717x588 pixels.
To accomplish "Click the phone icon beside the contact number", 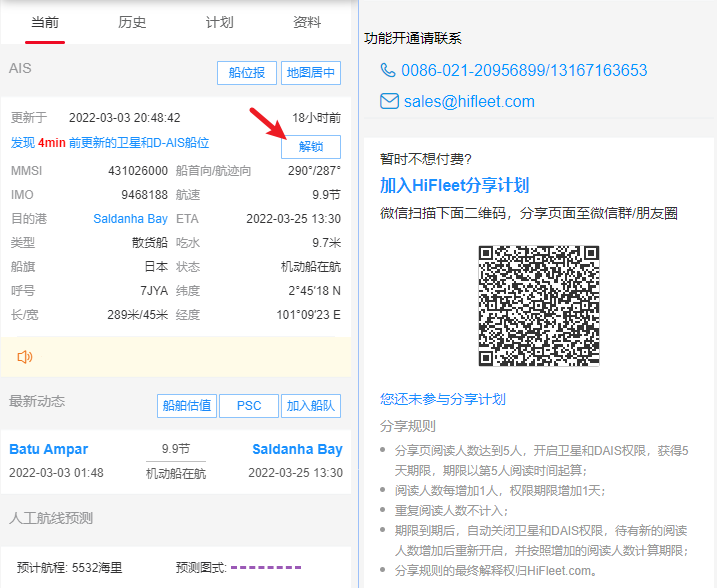I will (388, 70).
